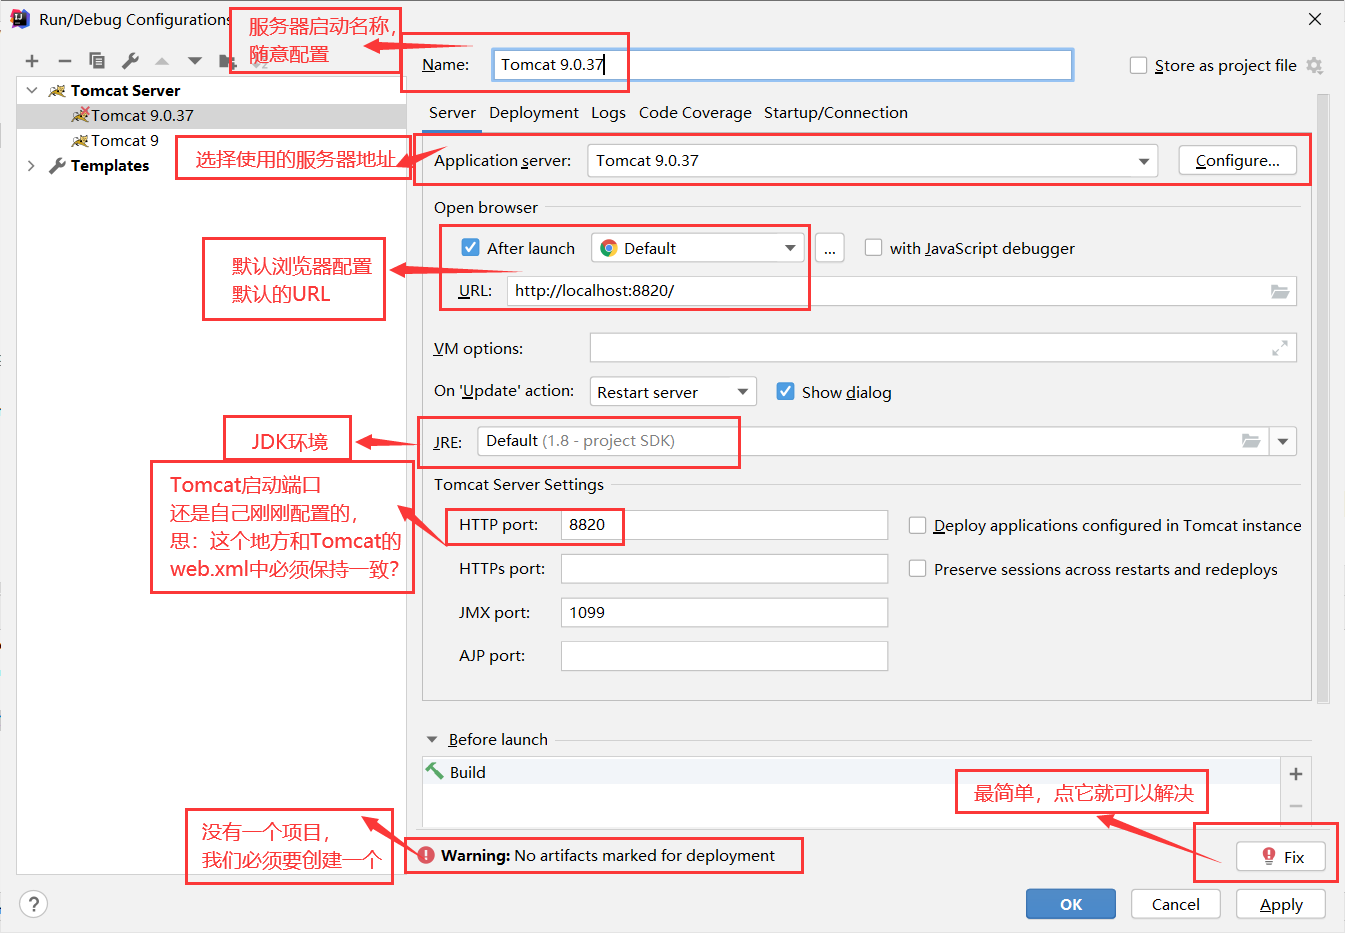The image size is (1345, 933).
Task: Open the URL field's folder browse icon
Action: (x=1280, y=291)
